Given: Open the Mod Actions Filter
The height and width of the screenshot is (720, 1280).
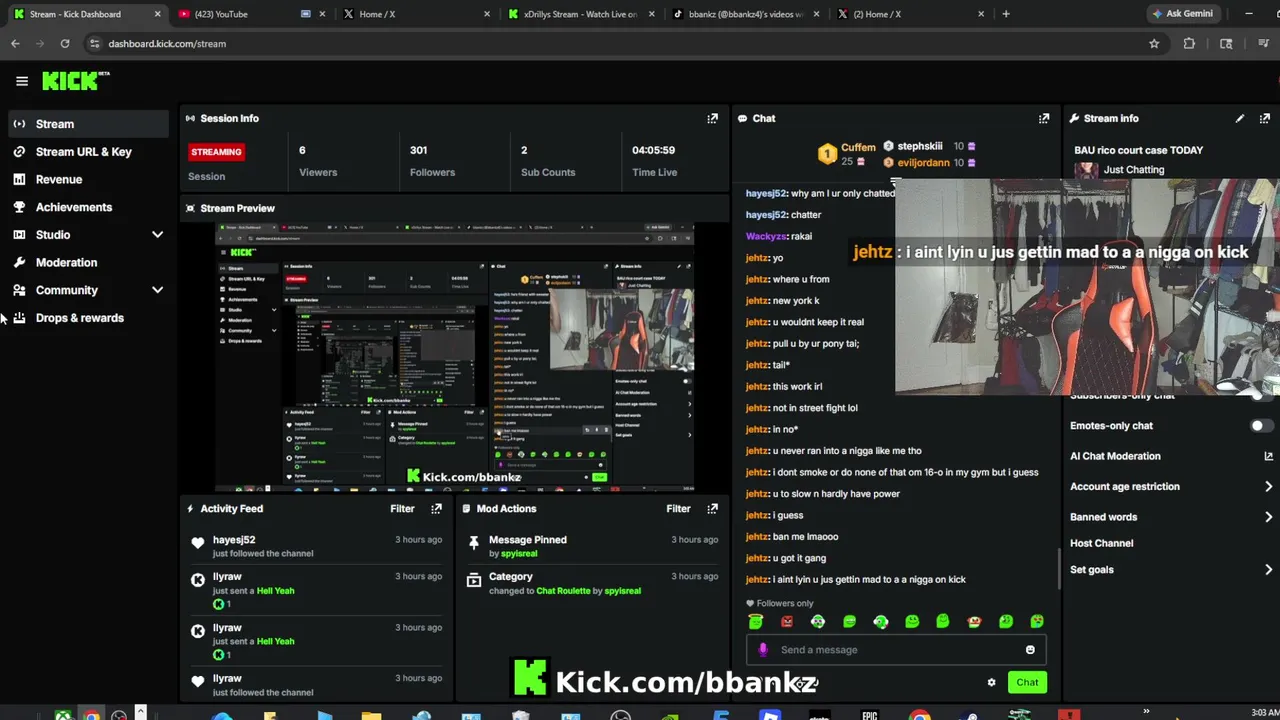Looking at the screenshot, I should point(678,508).
